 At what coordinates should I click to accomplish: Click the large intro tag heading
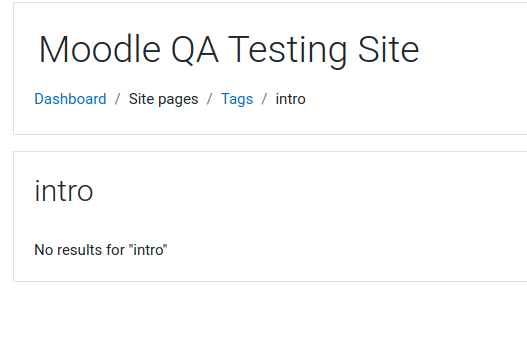coord(64,191)
